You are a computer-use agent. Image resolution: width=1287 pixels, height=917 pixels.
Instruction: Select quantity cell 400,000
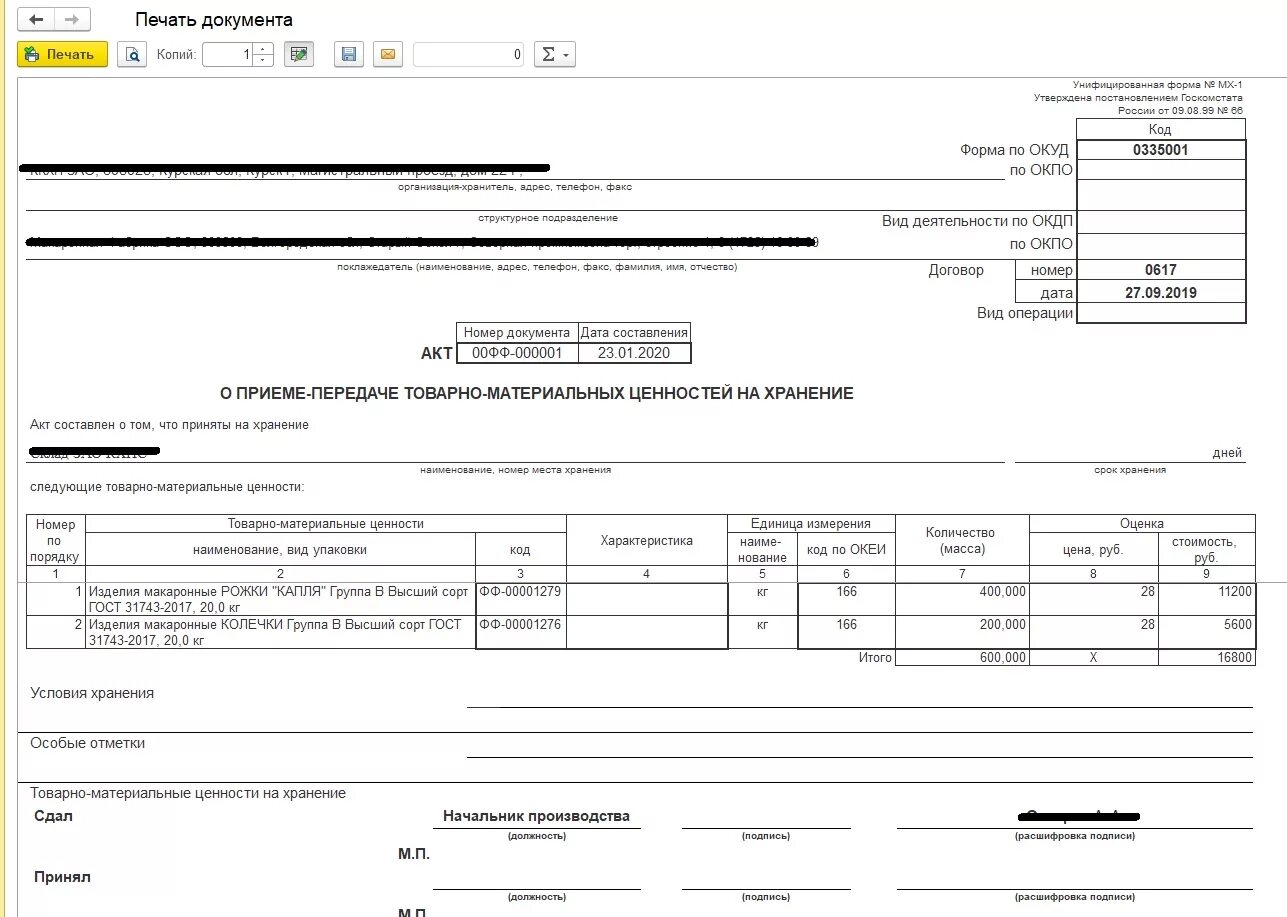click(962, 599)
